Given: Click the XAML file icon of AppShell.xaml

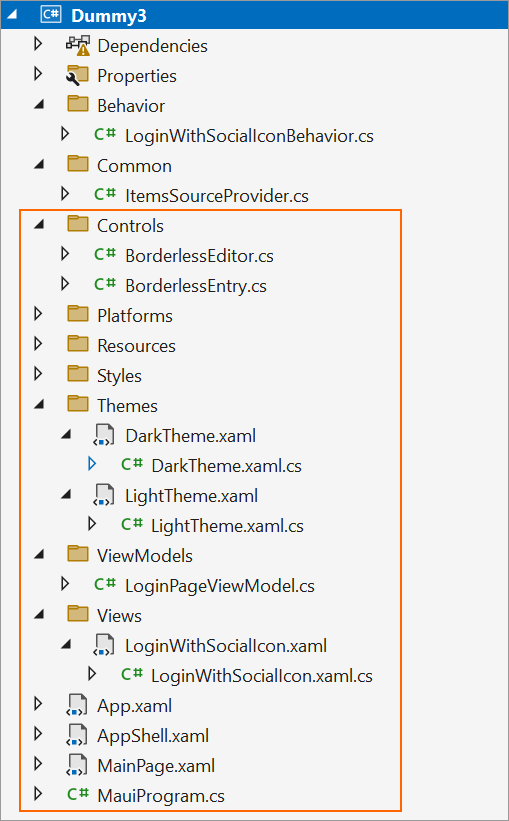Looking at the screenshot, I should pos(76,735).
